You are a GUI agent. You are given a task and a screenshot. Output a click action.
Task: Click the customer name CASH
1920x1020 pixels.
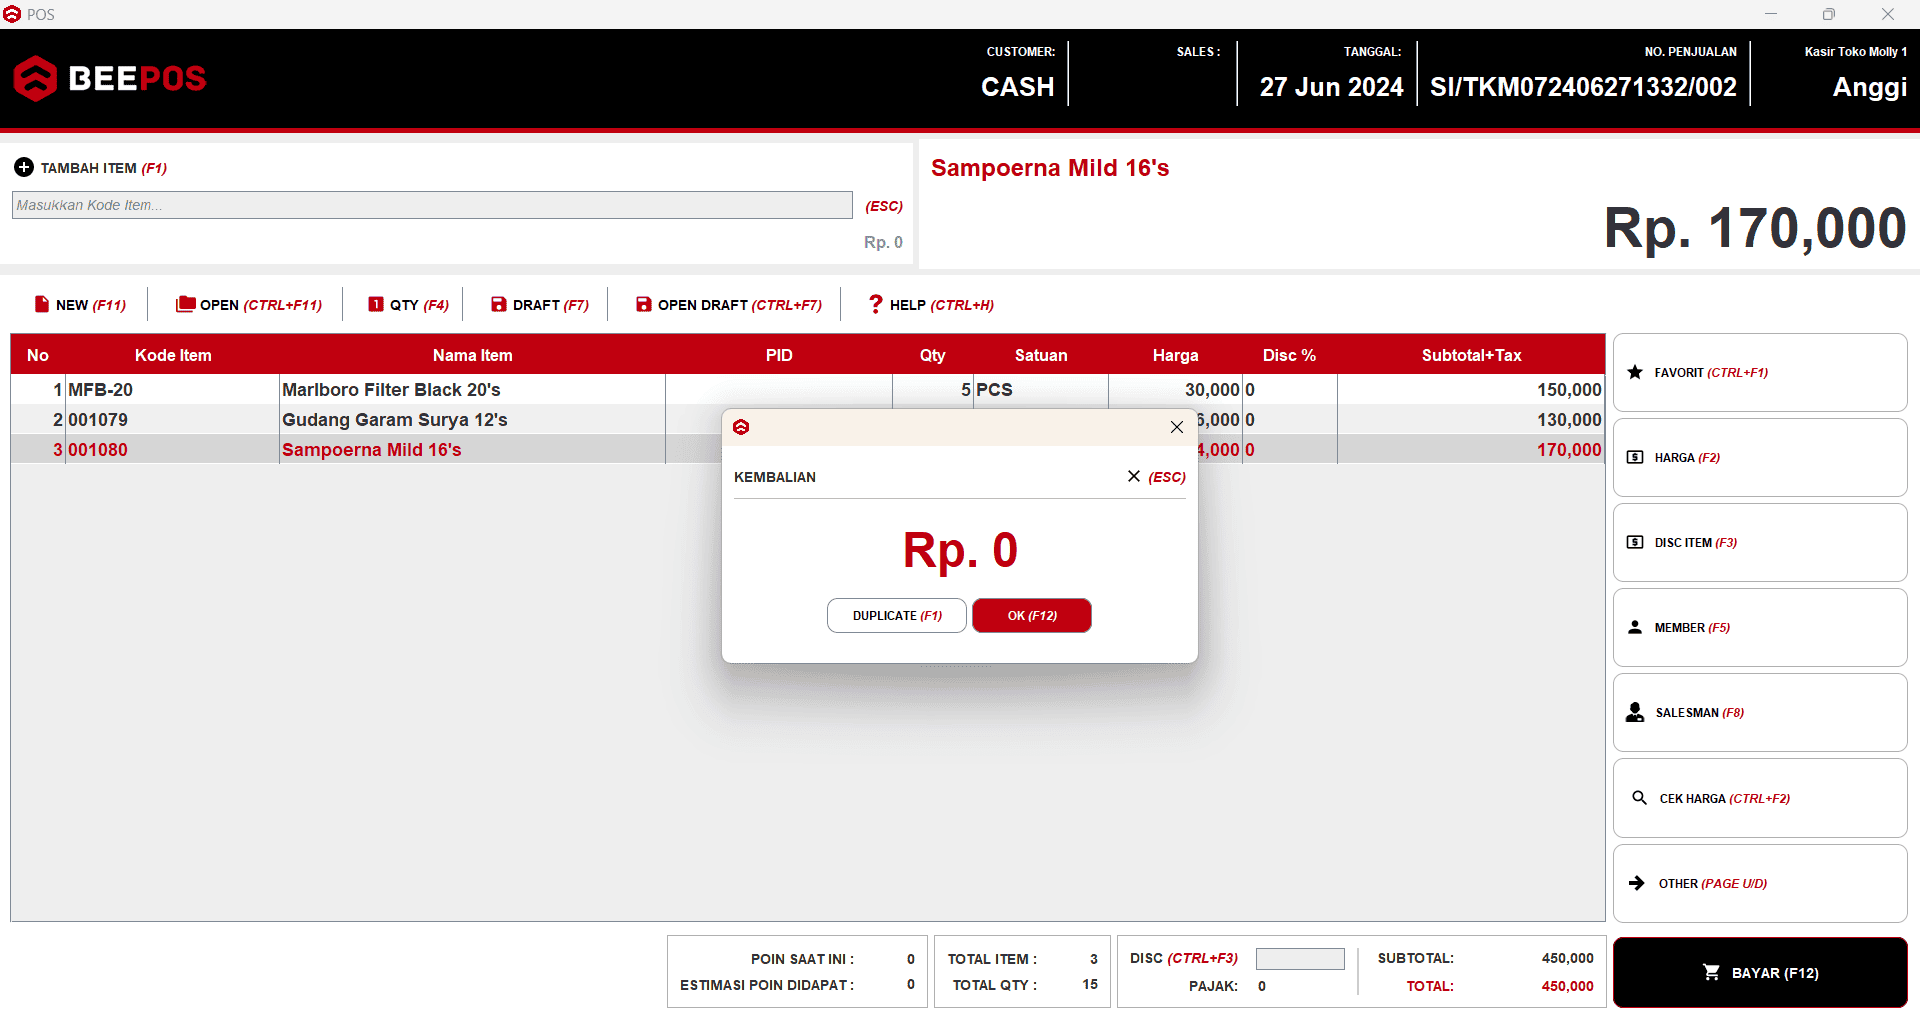[x=1017, y=87]
